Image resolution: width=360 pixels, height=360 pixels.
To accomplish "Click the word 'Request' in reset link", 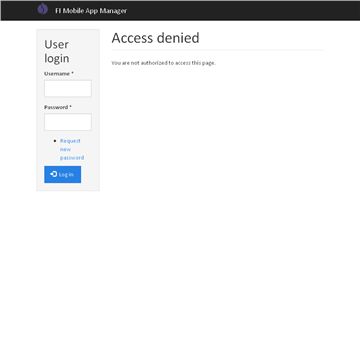I will click(70, 141).
